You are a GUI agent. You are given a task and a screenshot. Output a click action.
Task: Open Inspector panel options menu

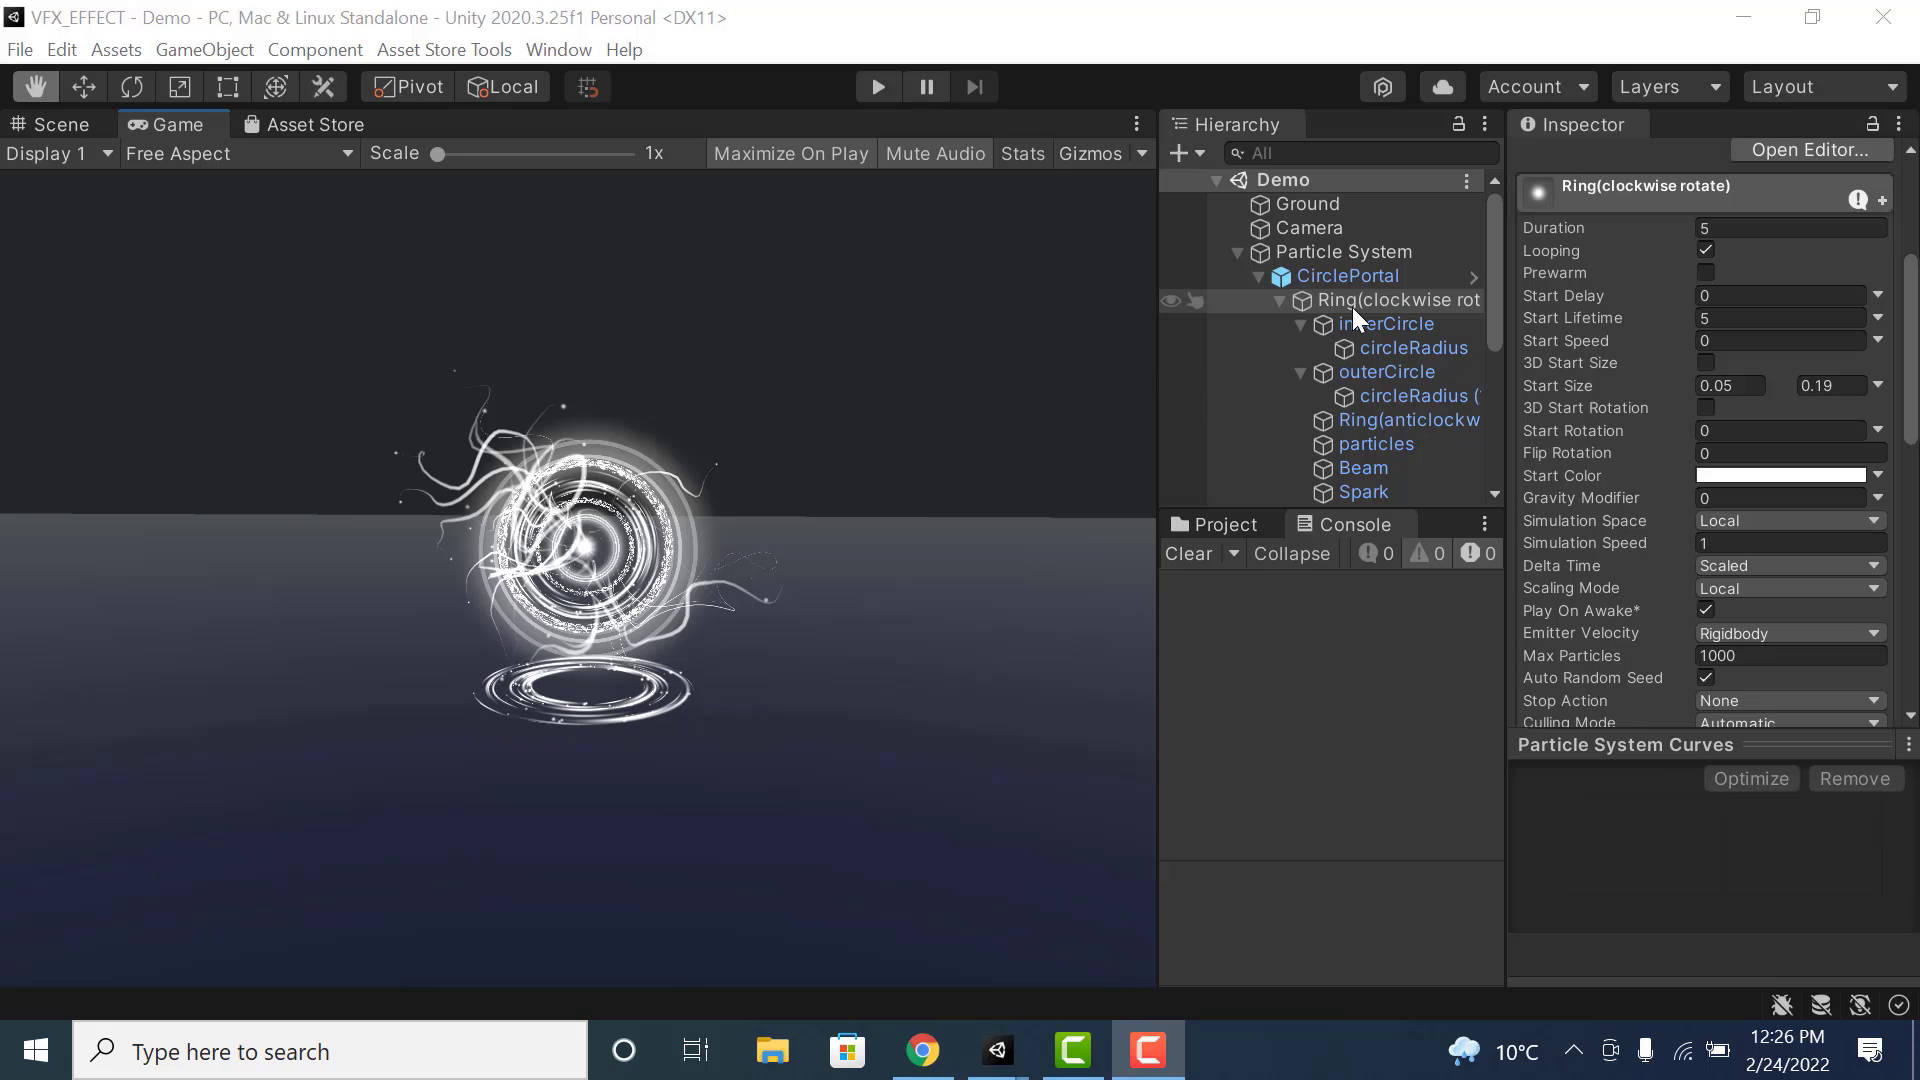(1899, 124)
